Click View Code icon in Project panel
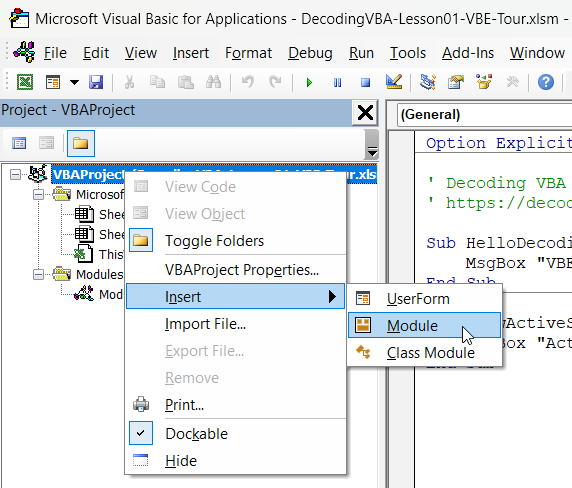 [x=19, y=143]
